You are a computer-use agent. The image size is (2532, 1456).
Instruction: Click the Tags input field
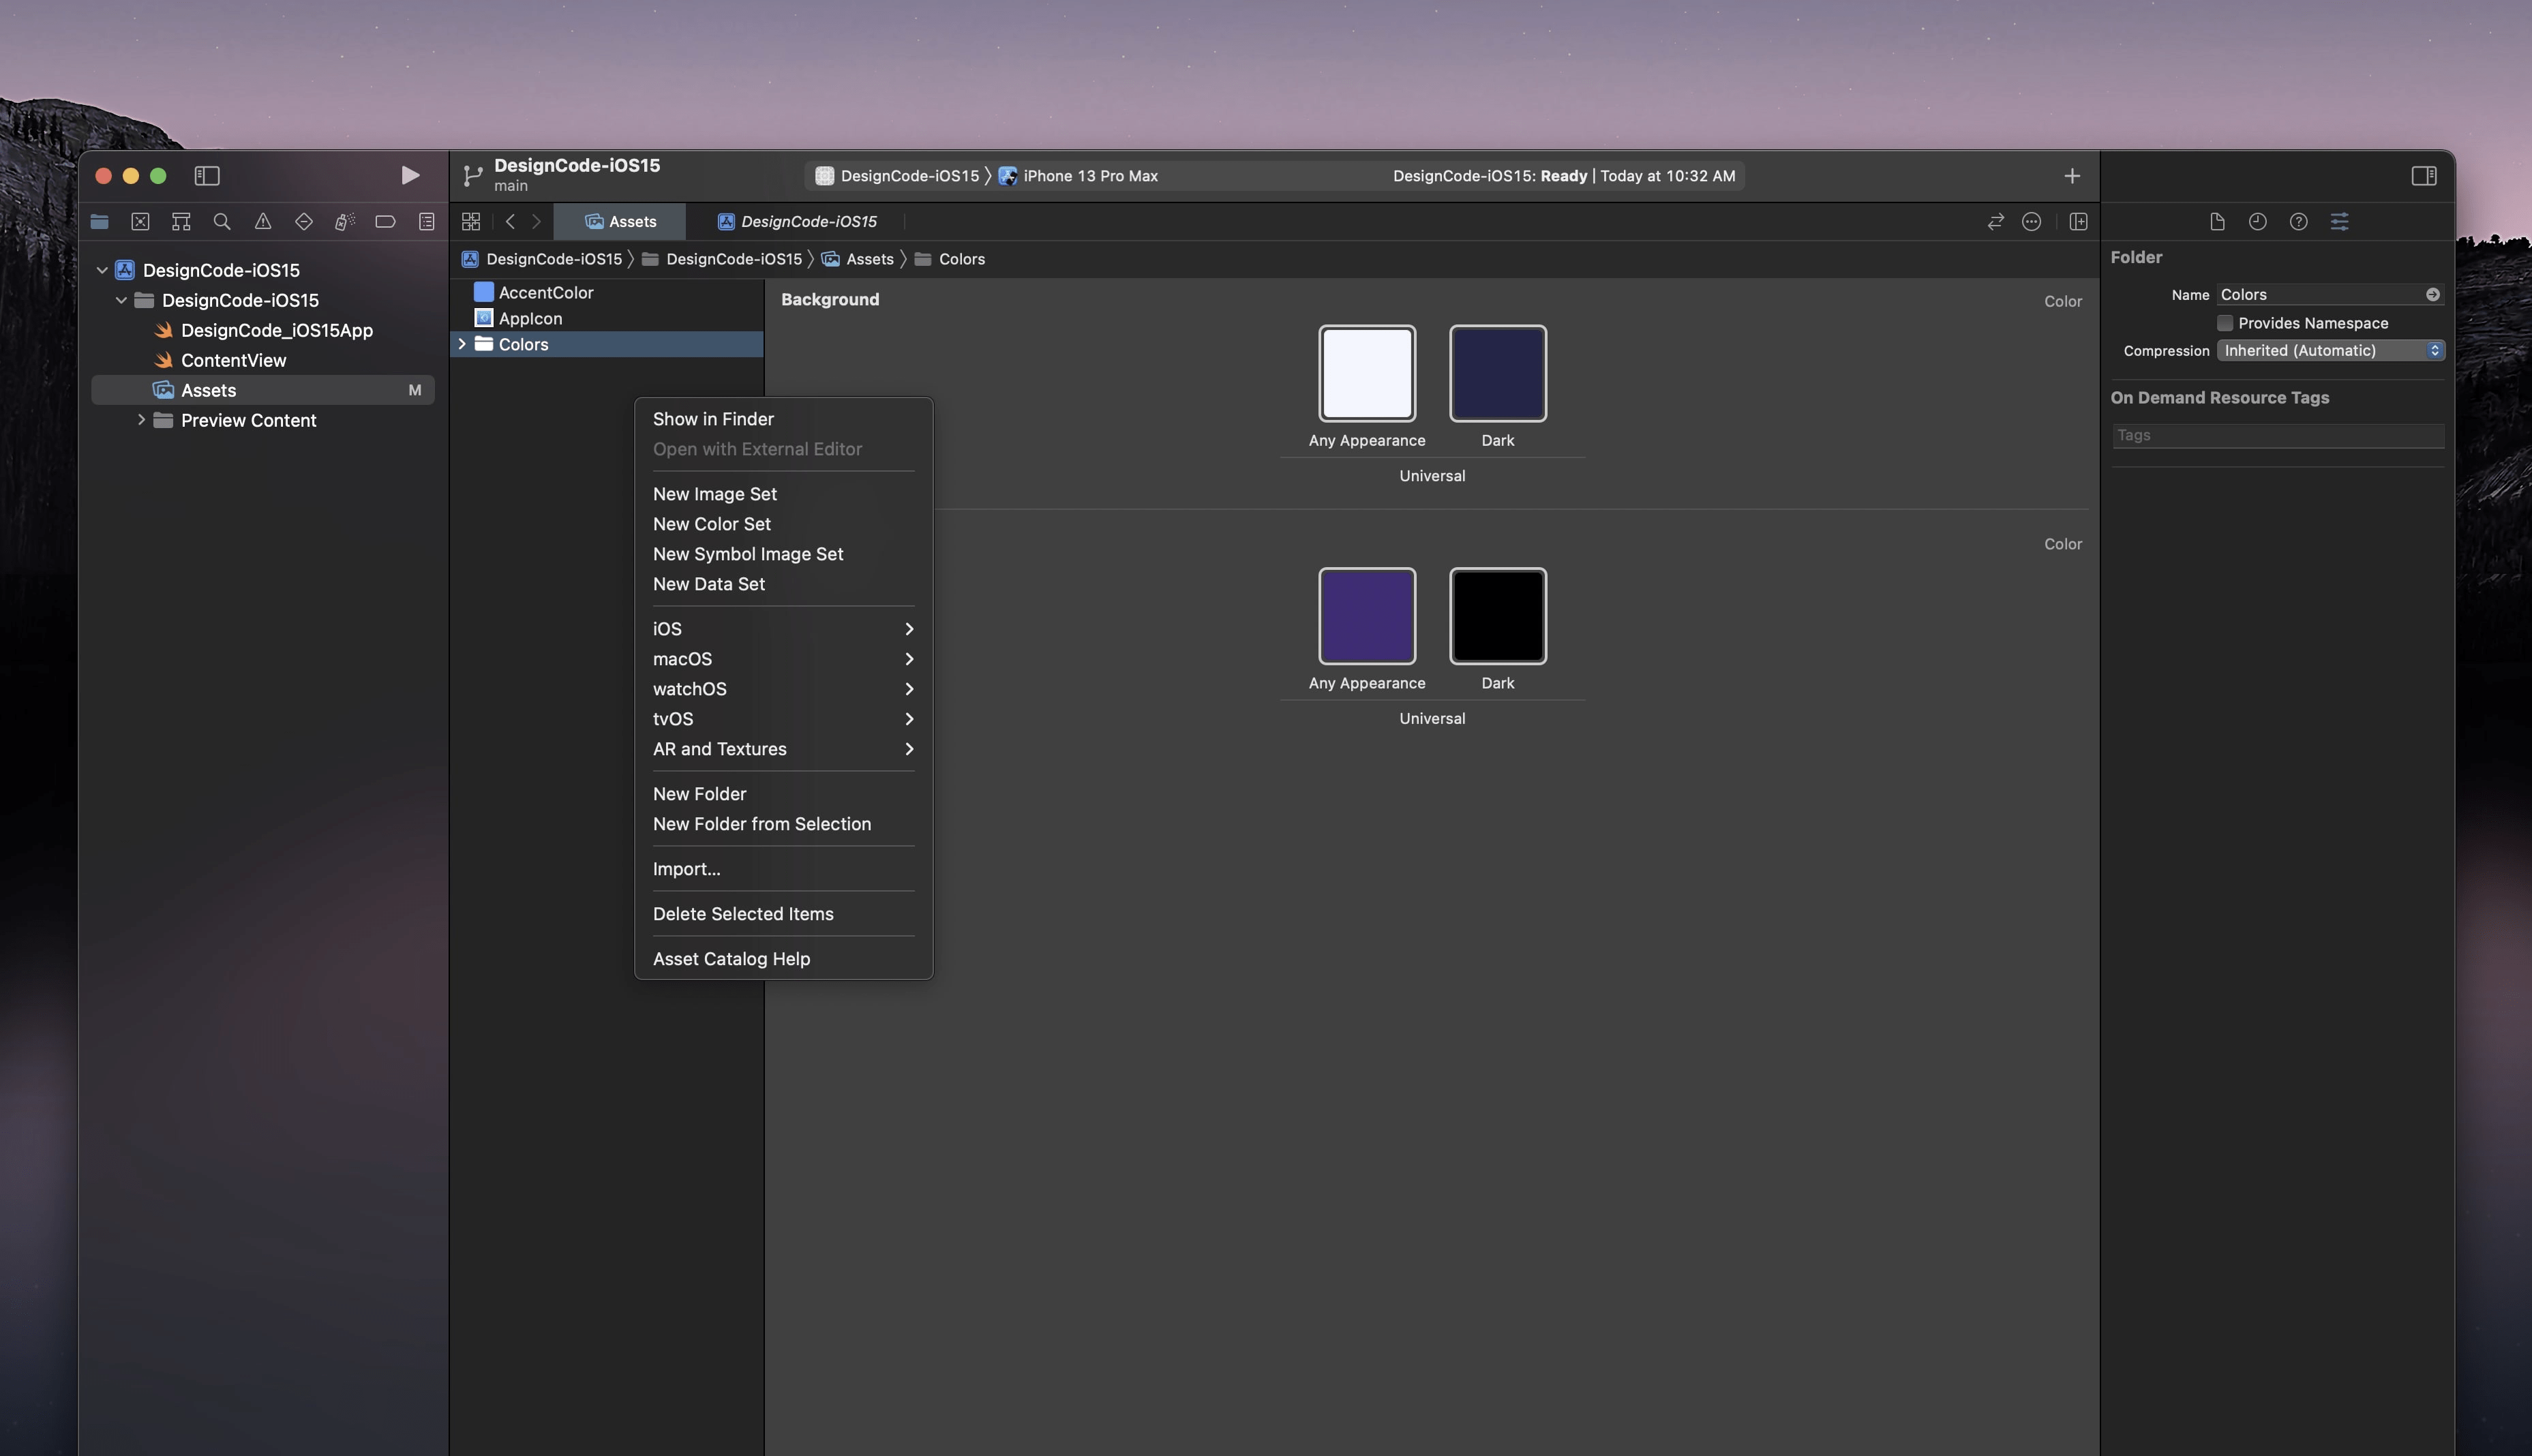pyautogui.click(x=2277, y=436)
